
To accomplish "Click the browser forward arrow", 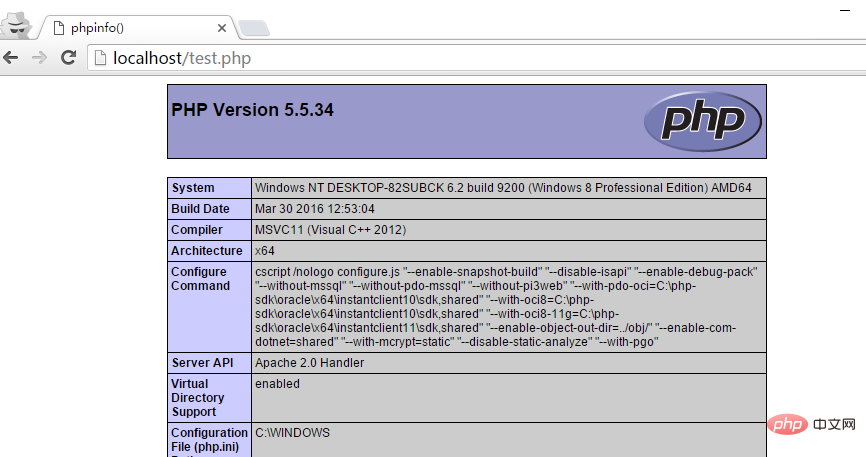I will coord(39,57).
